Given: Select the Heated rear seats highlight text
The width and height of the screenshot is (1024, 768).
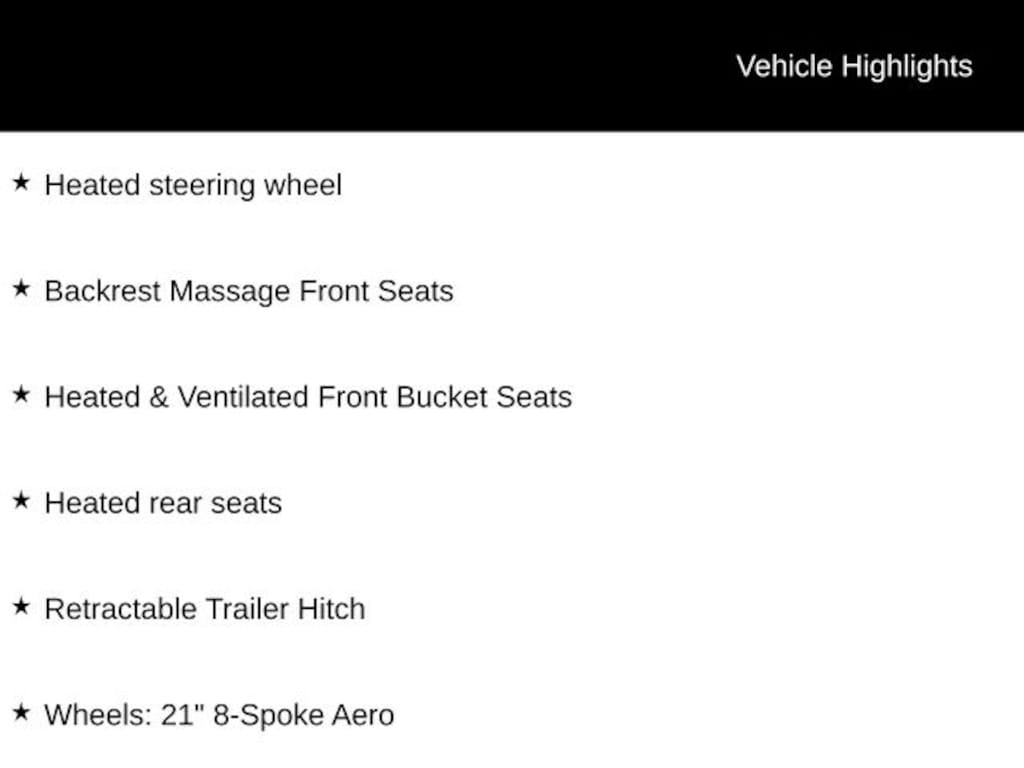Looking at the screenshot, I should pyautogui.click(x=163, y=503).
